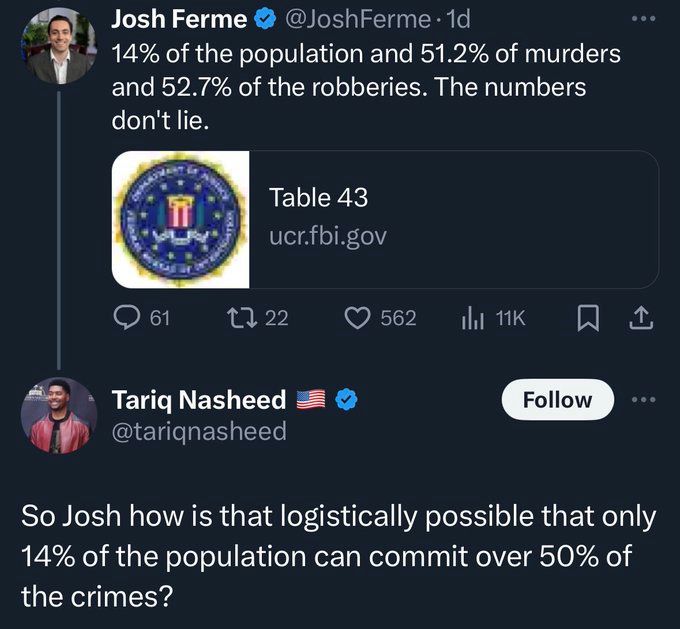680x629 pixels.
Task: Click the 1d timestamp on Josh's tweet
Action: 458,19
